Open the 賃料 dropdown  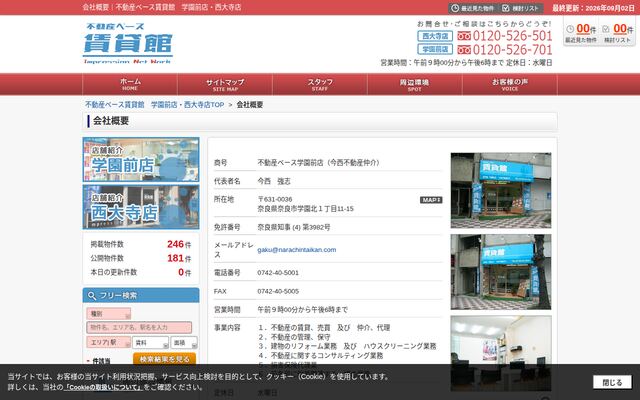(x=150, y=343)
